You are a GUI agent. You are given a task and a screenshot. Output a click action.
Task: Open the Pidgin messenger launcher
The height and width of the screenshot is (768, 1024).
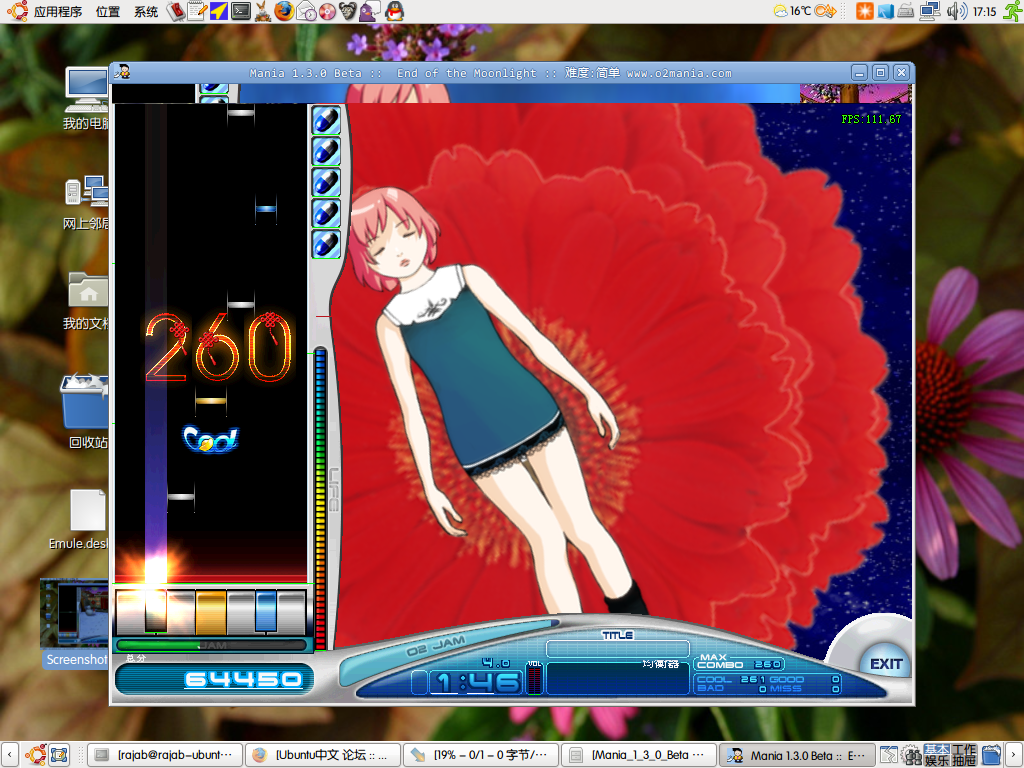point(370,11)
